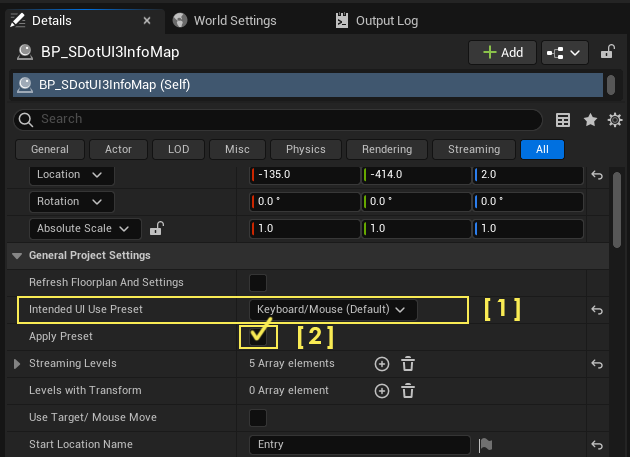Show only favorites with the star icon
The width and height of the screenshot is (630, 457).
[590, 120]
